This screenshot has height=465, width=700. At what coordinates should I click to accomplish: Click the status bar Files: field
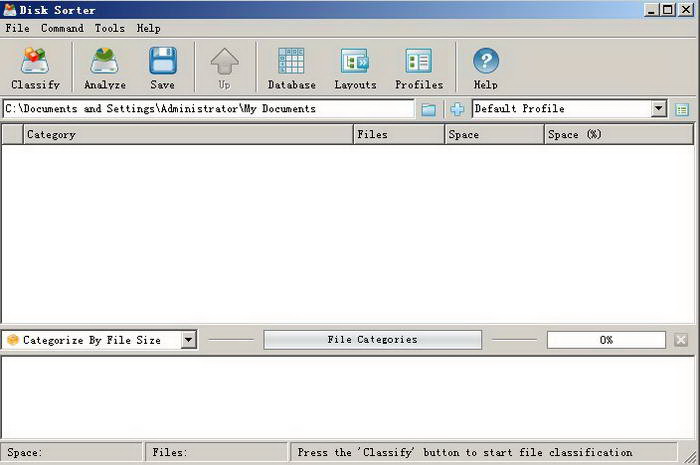point(216,453)
